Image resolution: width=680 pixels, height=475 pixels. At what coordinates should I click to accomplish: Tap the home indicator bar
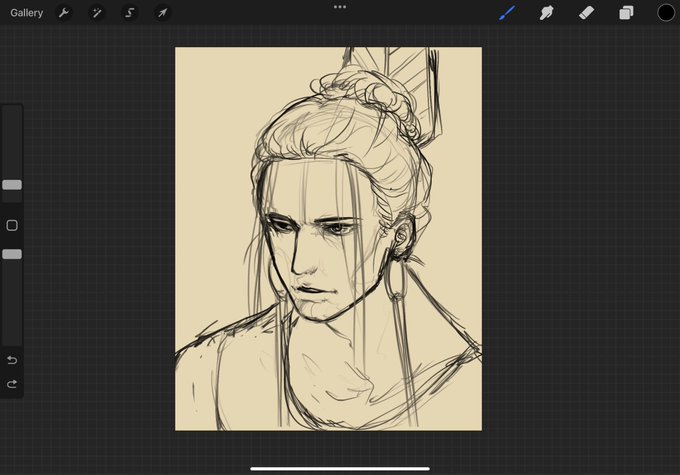coord(340,468)
